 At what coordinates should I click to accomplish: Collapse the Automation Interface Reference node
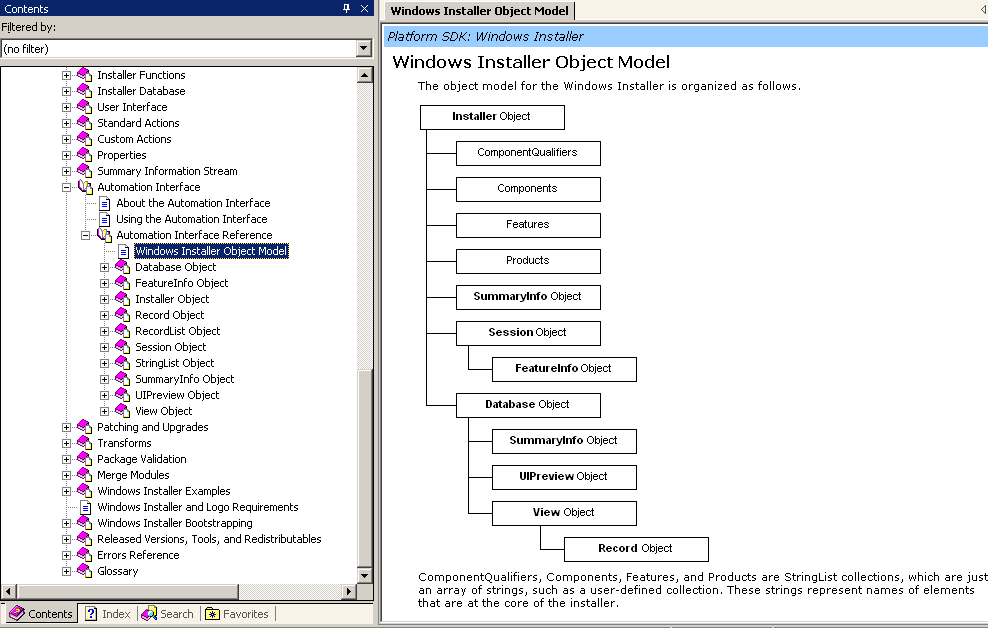[x=85, y=235]
